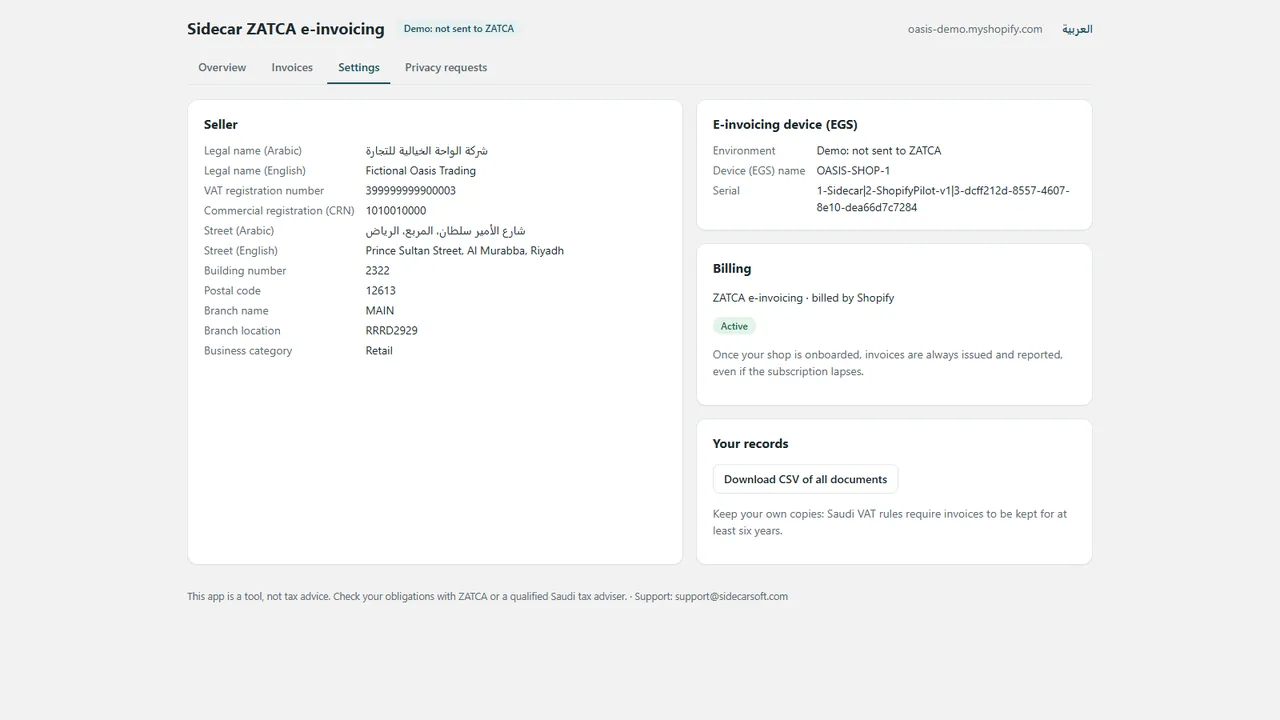Click the Arabic street address value
The width and height of the screenshot is (1280, 720).
coord(446,231)
